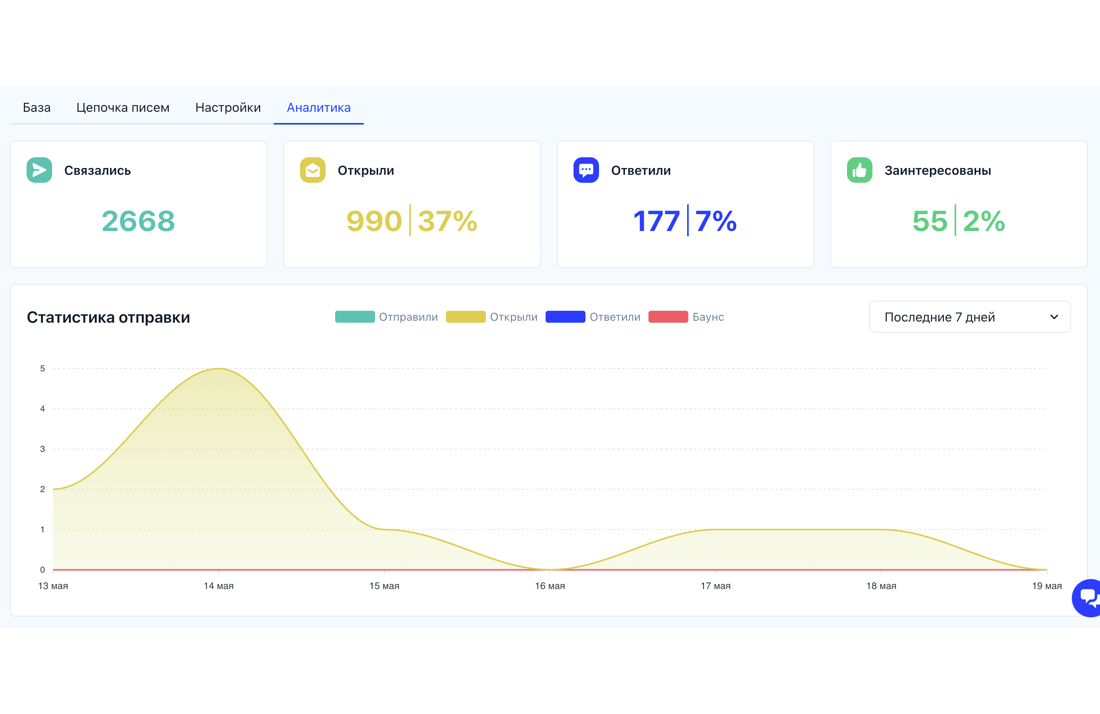Viewport: 1100px width, 714px height.
Task: Open the Цепочка писем tab
Action: tap(123, 107)
